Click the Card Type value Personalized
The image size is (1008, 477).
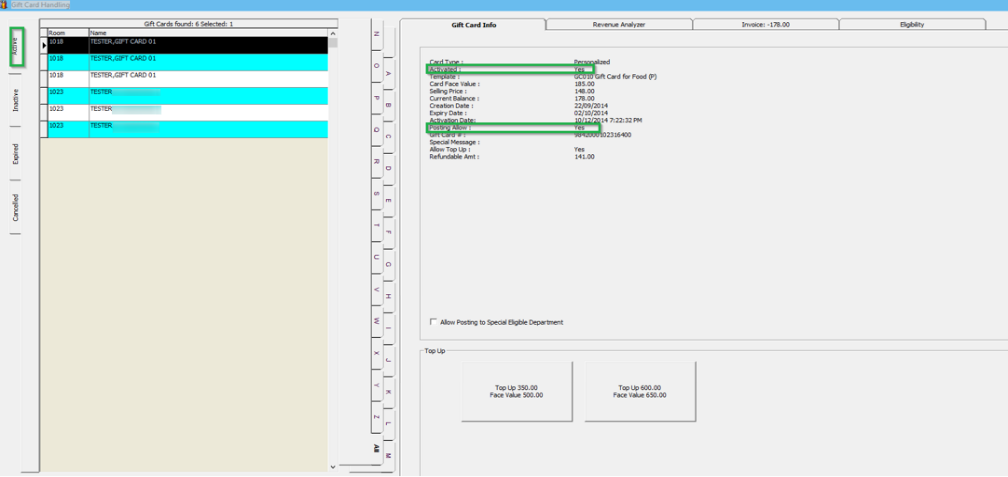pyautogui.click(x=592, y=62)
